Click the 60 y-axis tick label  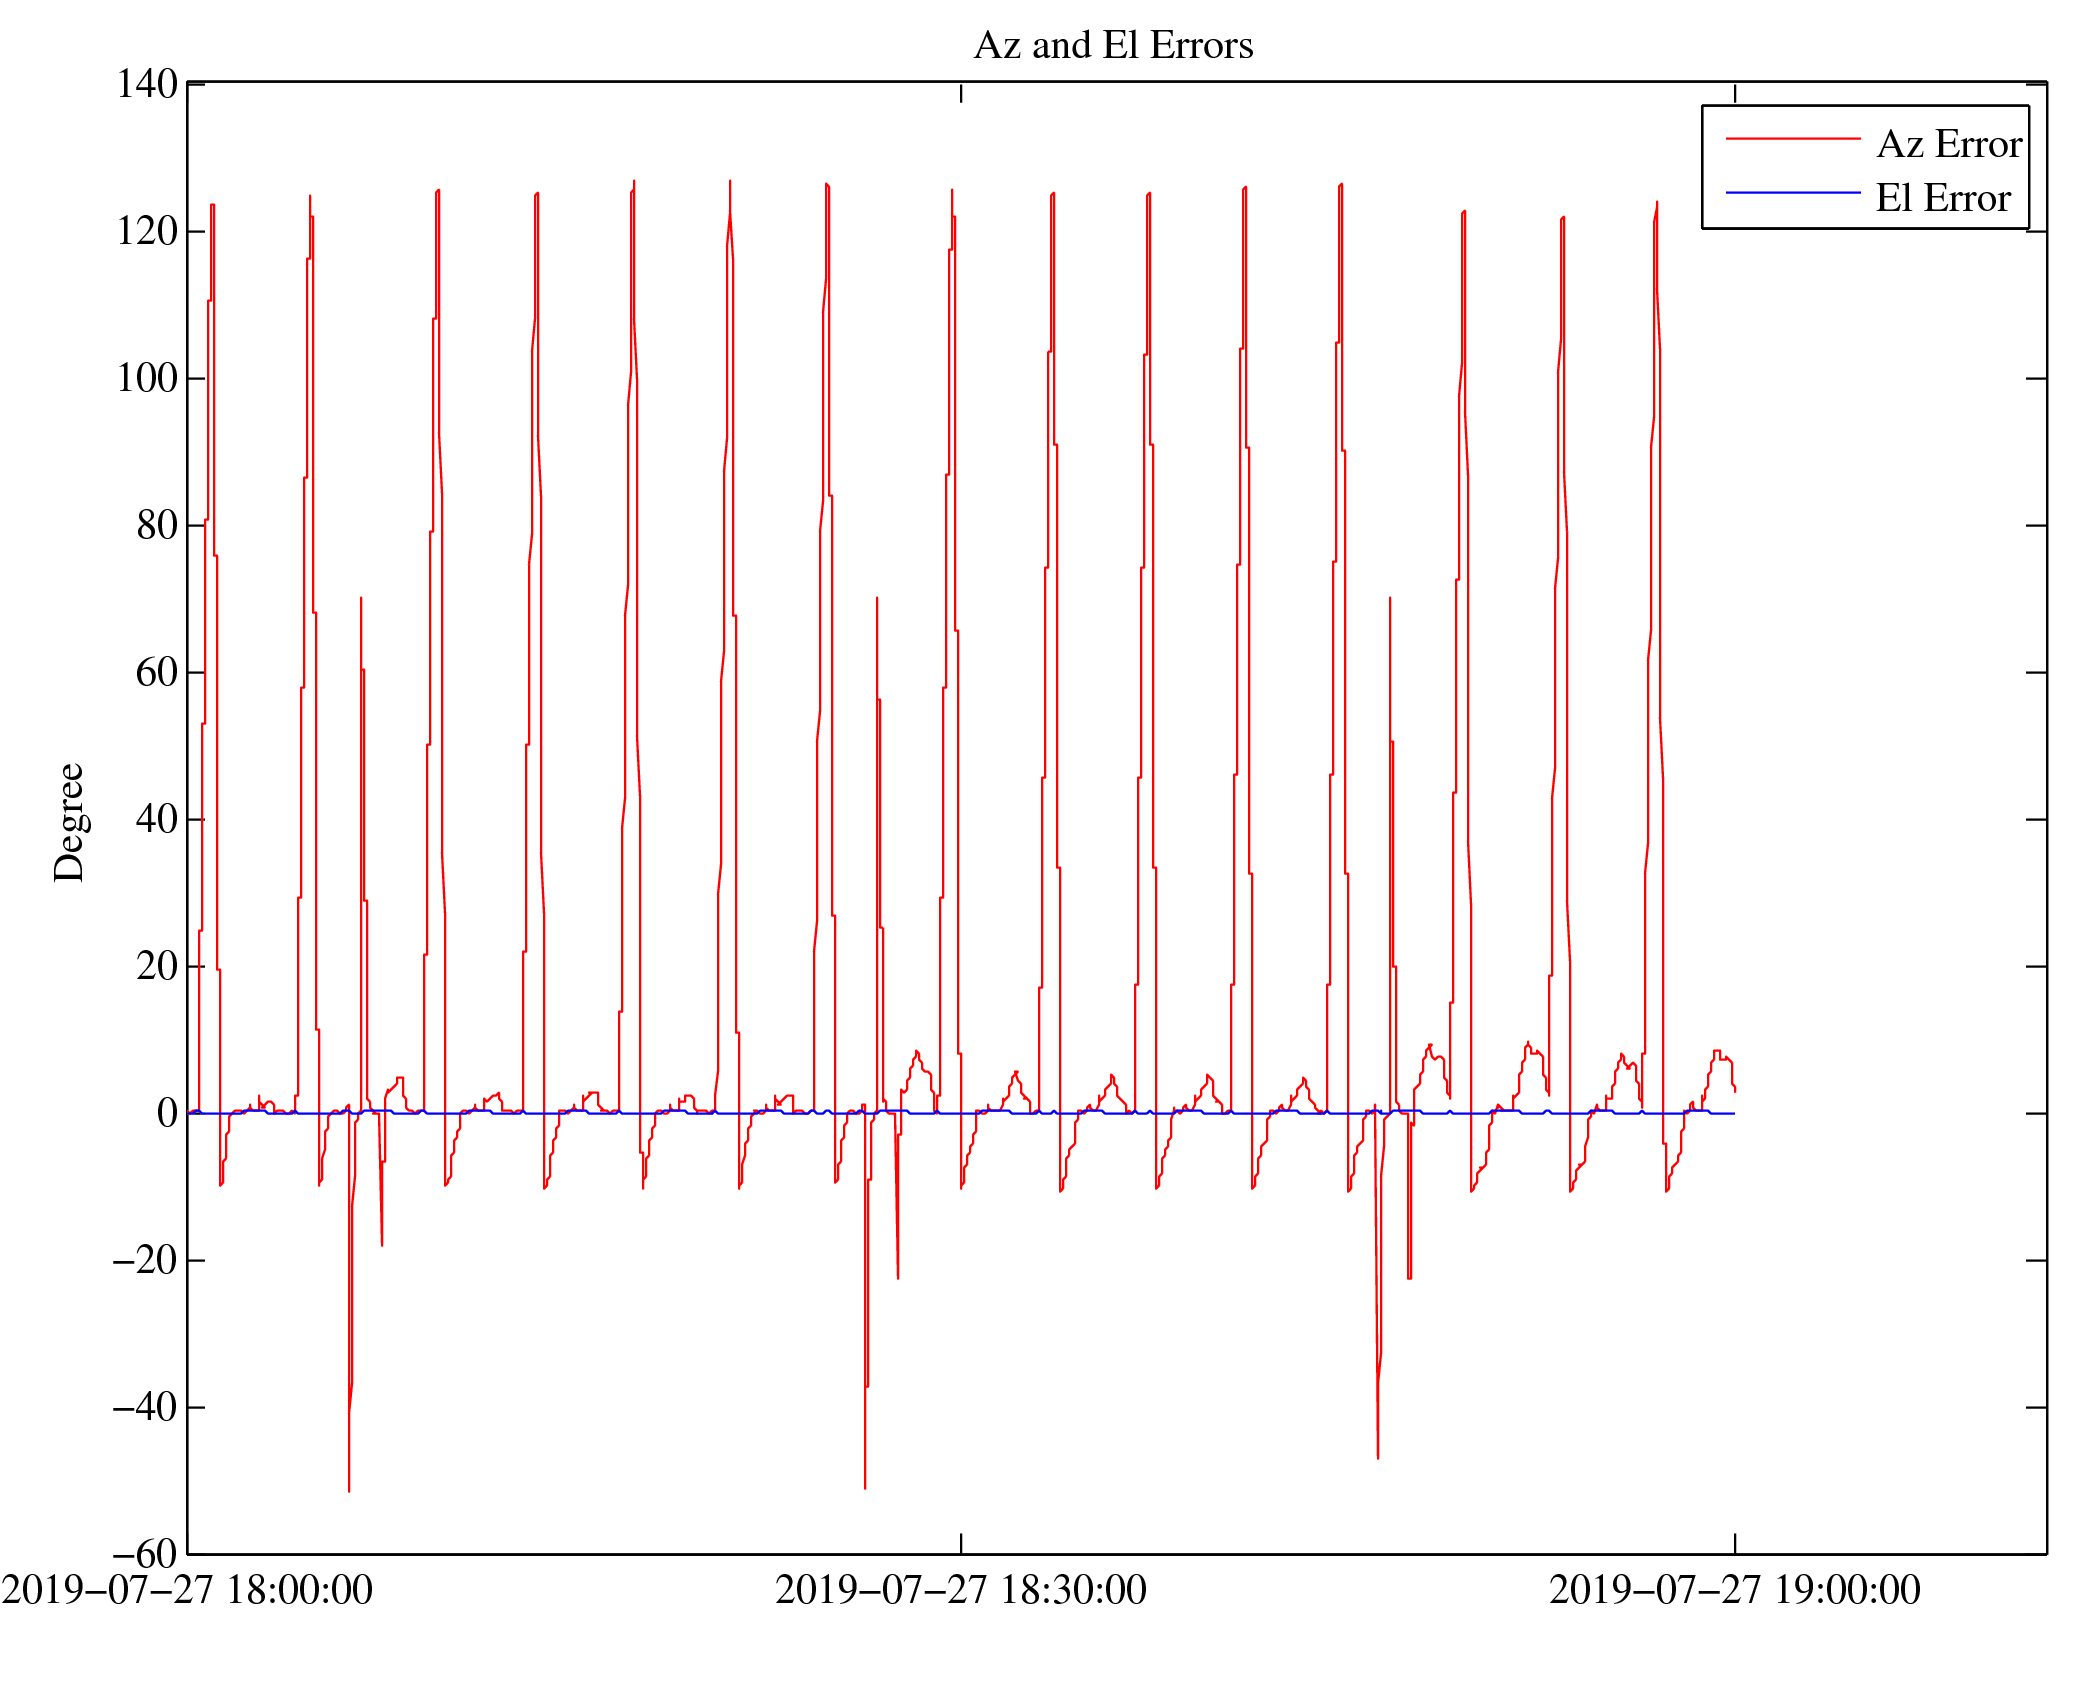tap(157, 672)
